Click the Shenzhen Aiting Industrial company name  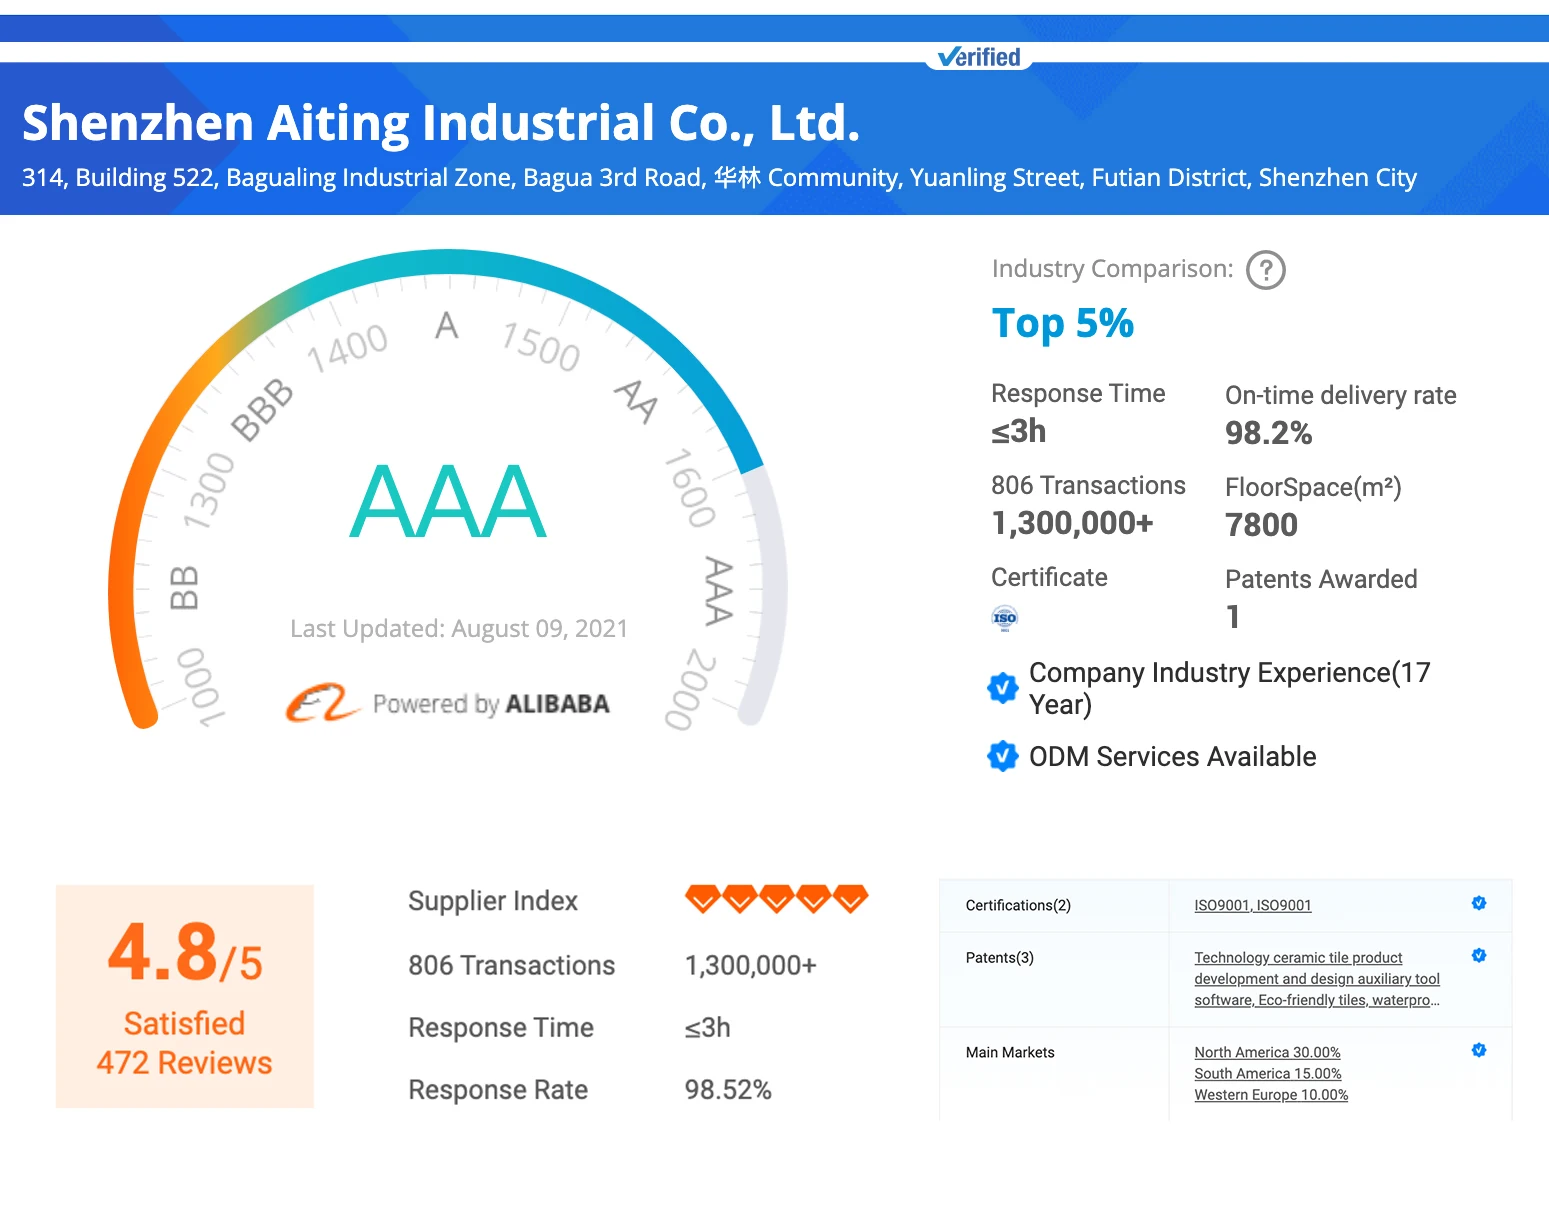(x=441, y=123)
